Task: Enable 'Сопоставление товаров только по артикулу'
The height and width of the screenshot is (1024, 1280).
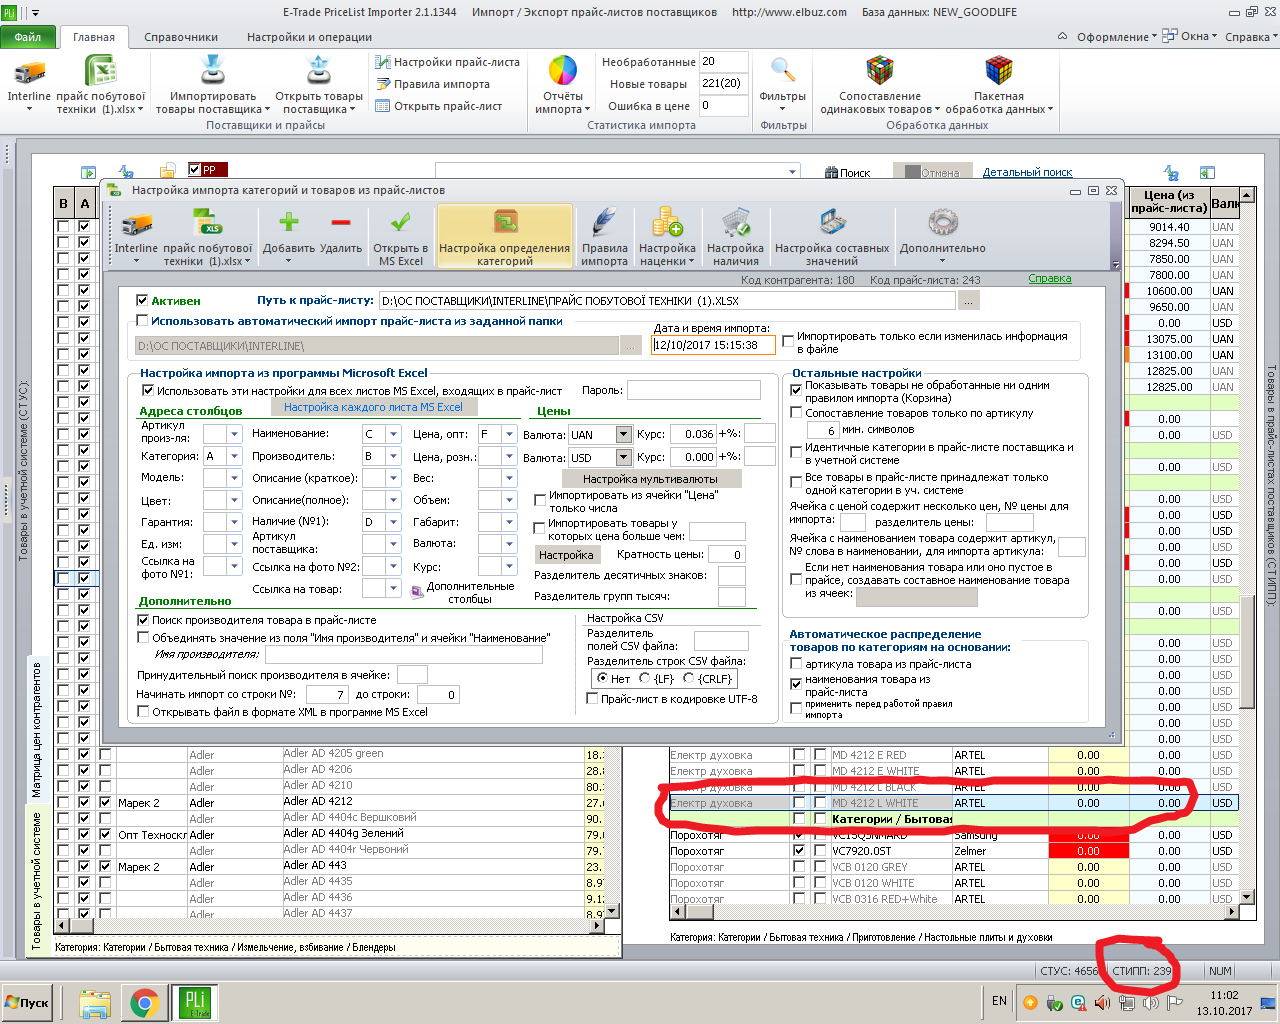Action: [x=797, y=413]
